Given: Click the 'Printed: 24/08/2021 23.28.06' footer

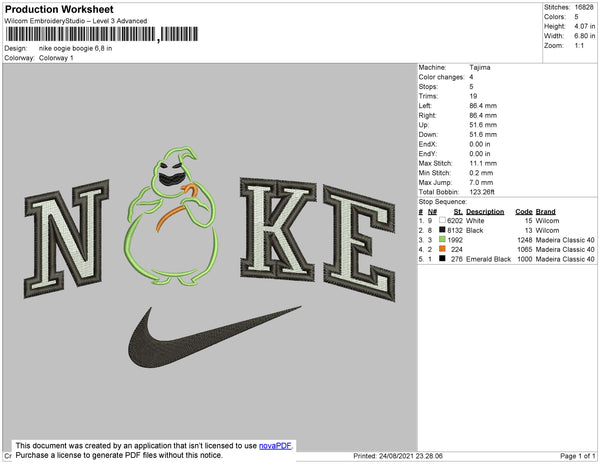Looking at the screenshot, I should pyautogui.click(x=398, y=456).
